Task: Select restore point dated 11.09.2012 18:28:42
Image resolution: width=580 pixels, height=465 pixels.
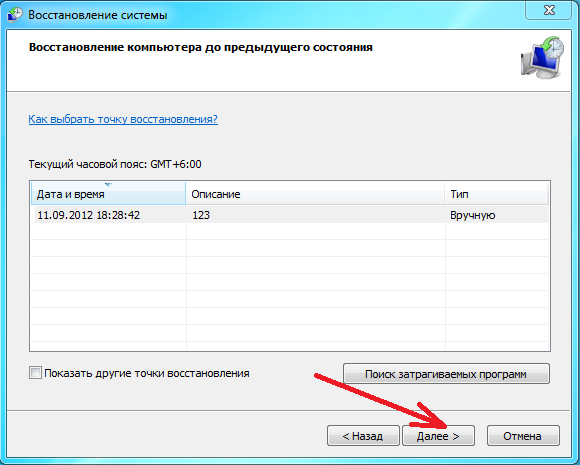Action: 88,215
